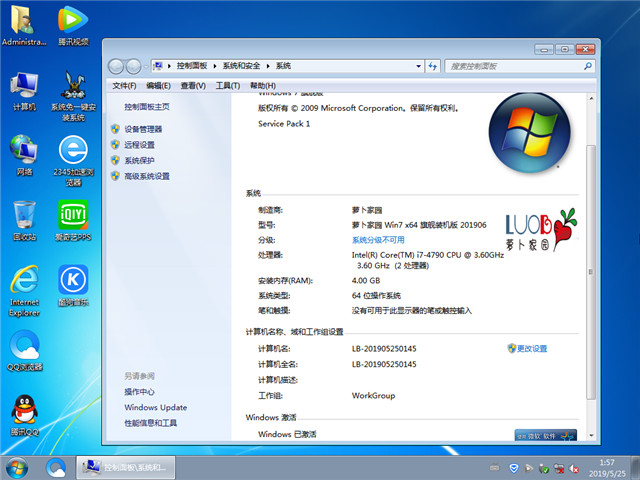This screenshot has height=480, width=640.
Task: Open Windows Update link
Action: click(156, 407)
